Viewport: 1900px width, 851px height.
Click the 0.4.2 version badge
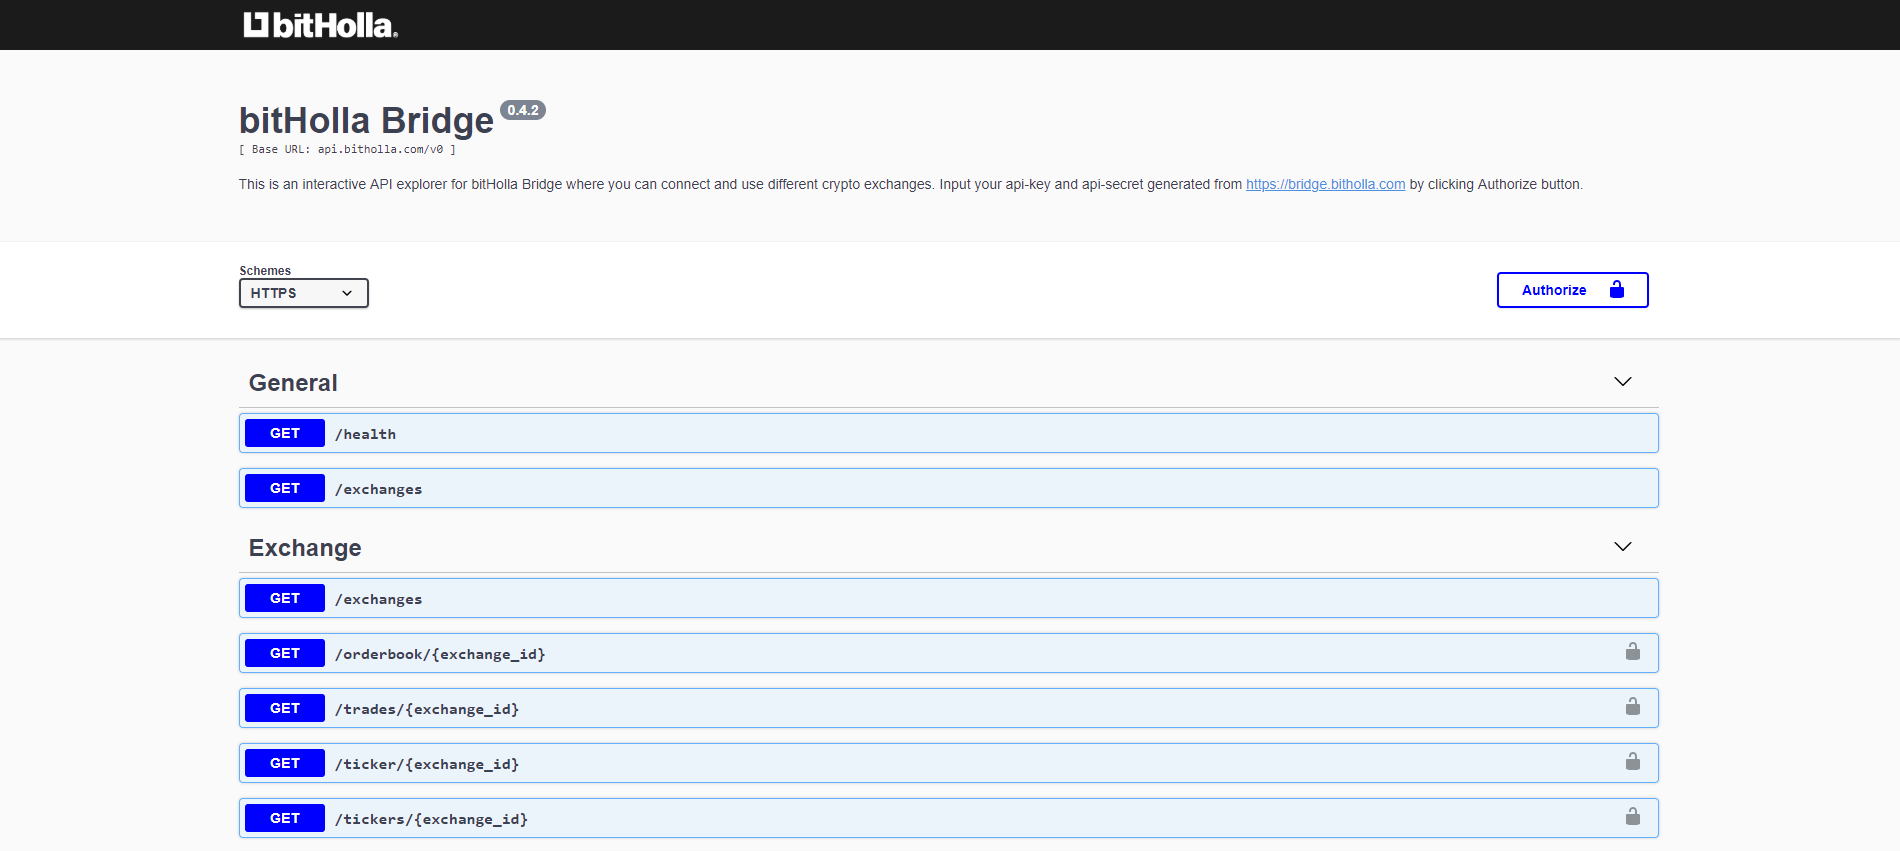click(522, 110)
